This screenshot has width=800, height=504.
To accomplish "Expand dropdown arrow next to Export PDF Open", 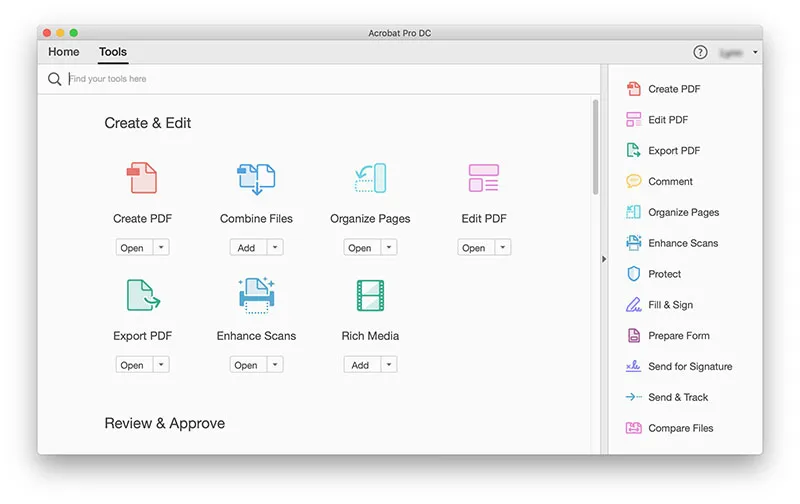I will [x=161, y=365].
